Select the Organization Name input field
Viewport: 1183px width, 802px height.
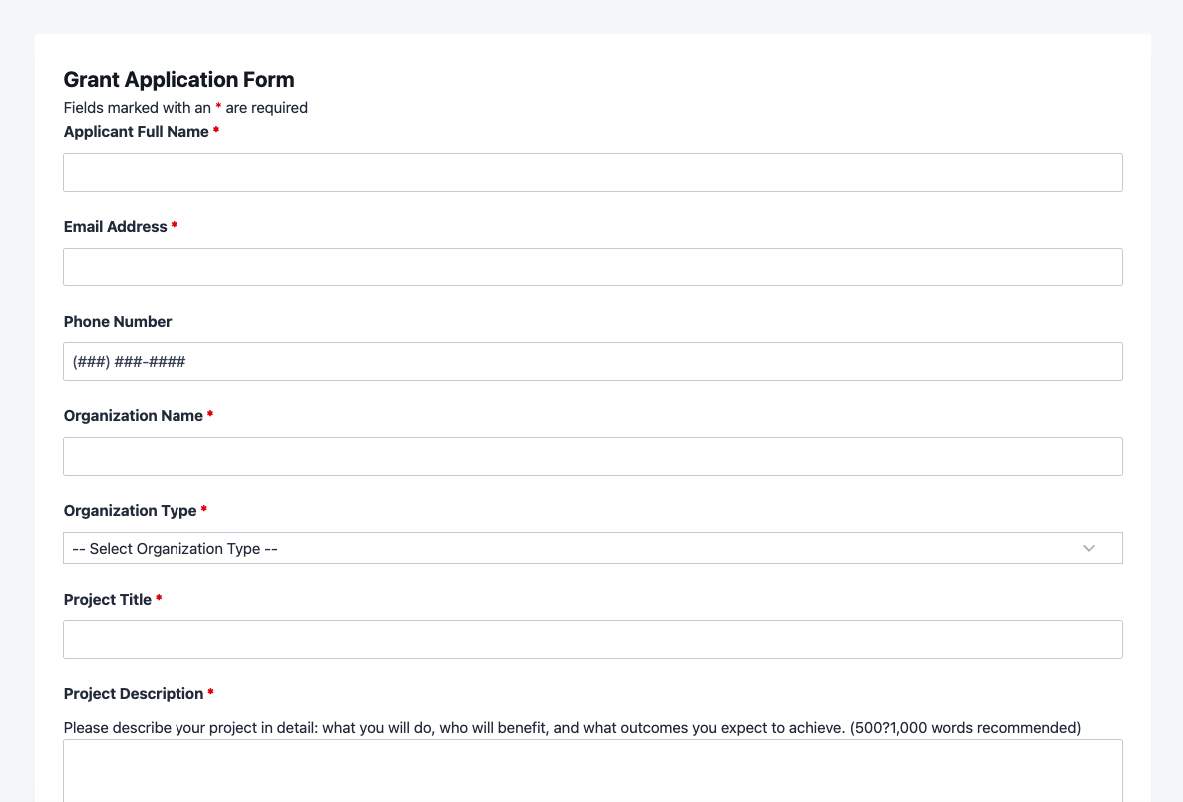pos(592,456)
